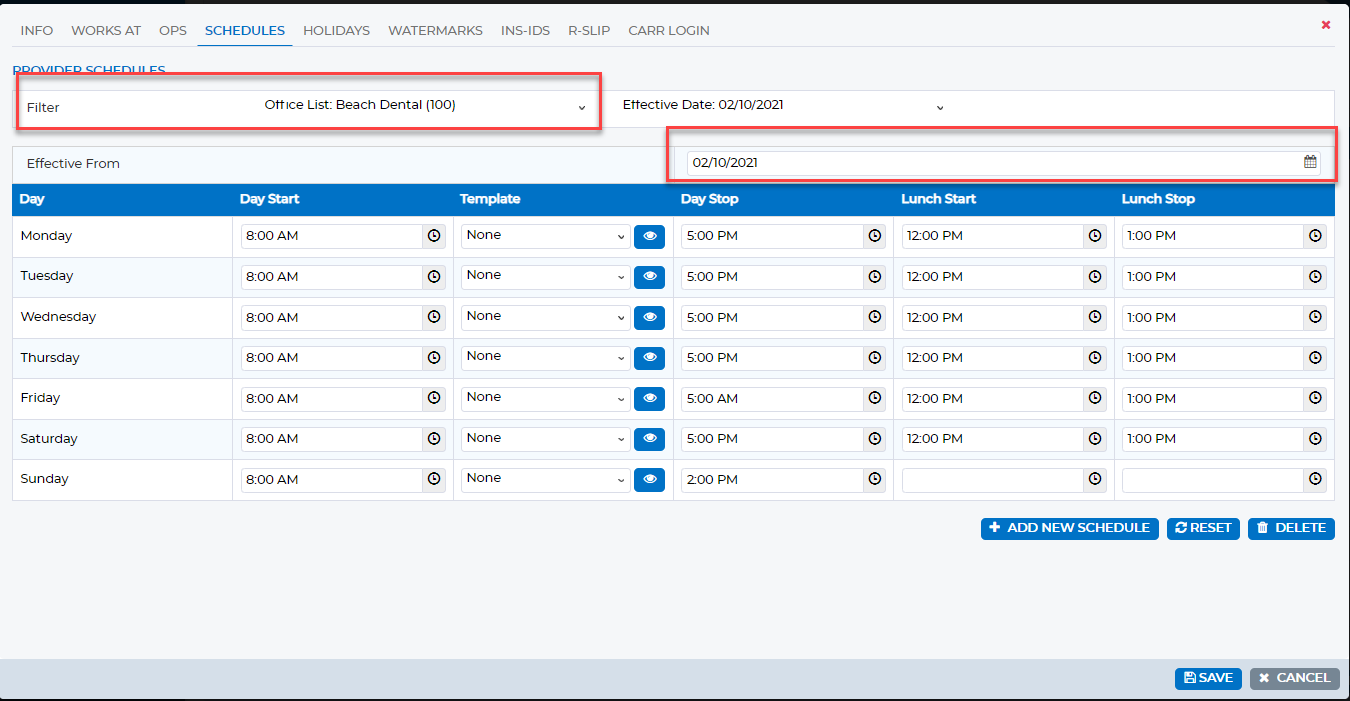This screenshot has height=701, width=1350.
Task: Open Monday Template dropdown
Action: tap(545, 236)
